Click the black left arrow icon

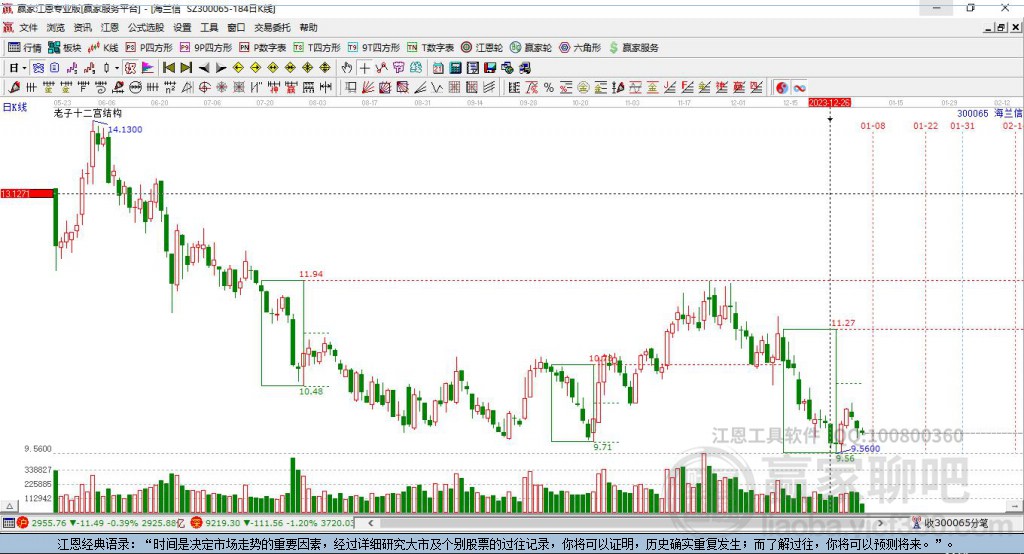(x=204, y=68)
